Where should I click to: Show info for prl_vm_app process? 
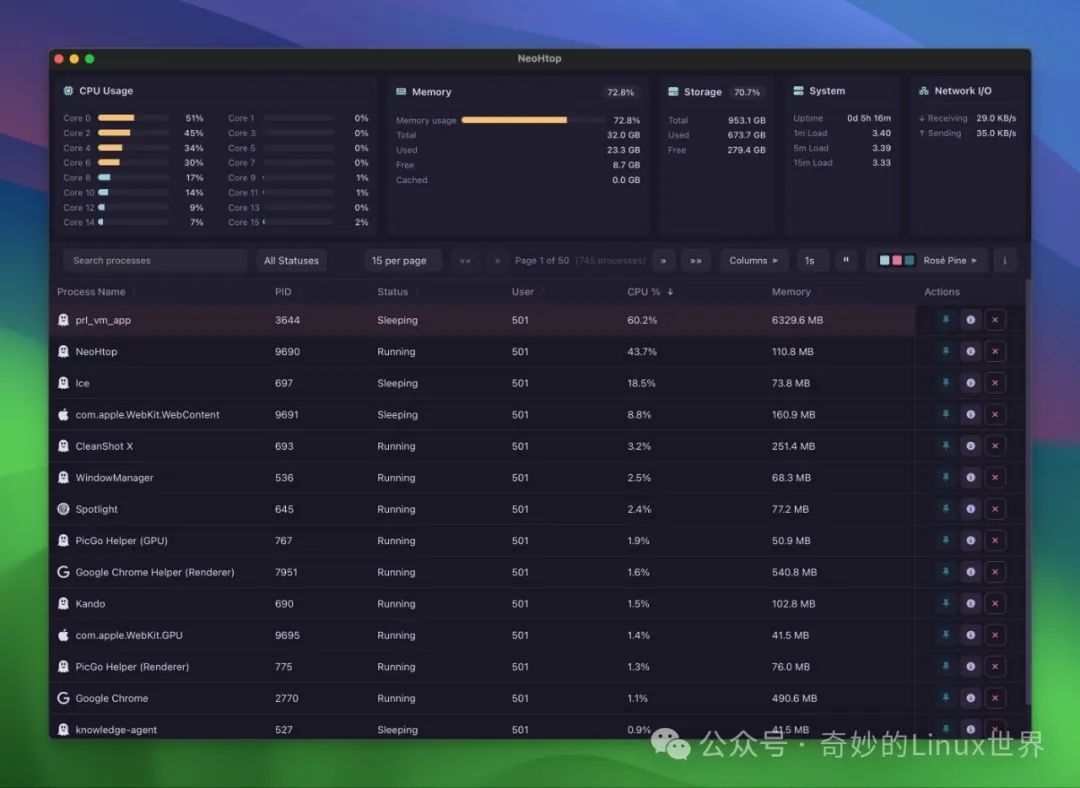pos(970,320)
